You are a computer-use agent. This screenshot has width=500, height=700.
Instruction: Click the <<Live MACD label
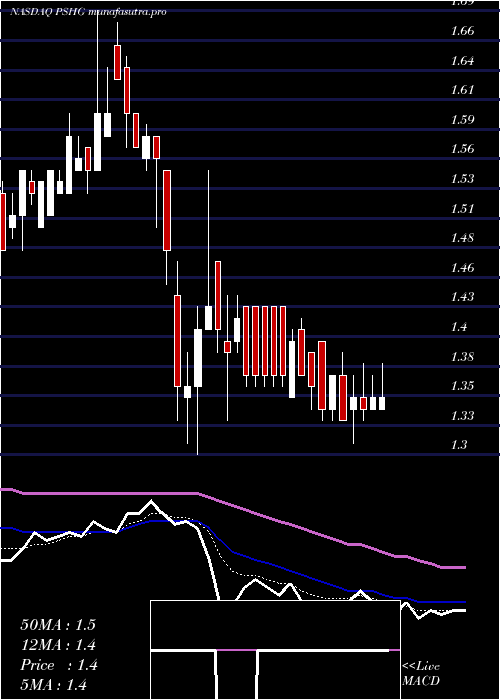[421, 673]
